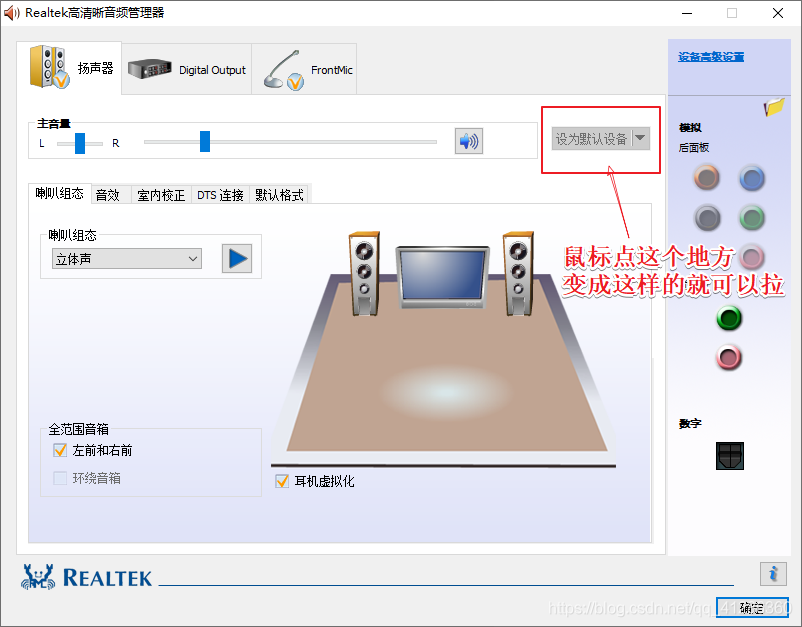Click the 确定 OK button
This screenshot has height=627, width=802.
click(751, 608)
